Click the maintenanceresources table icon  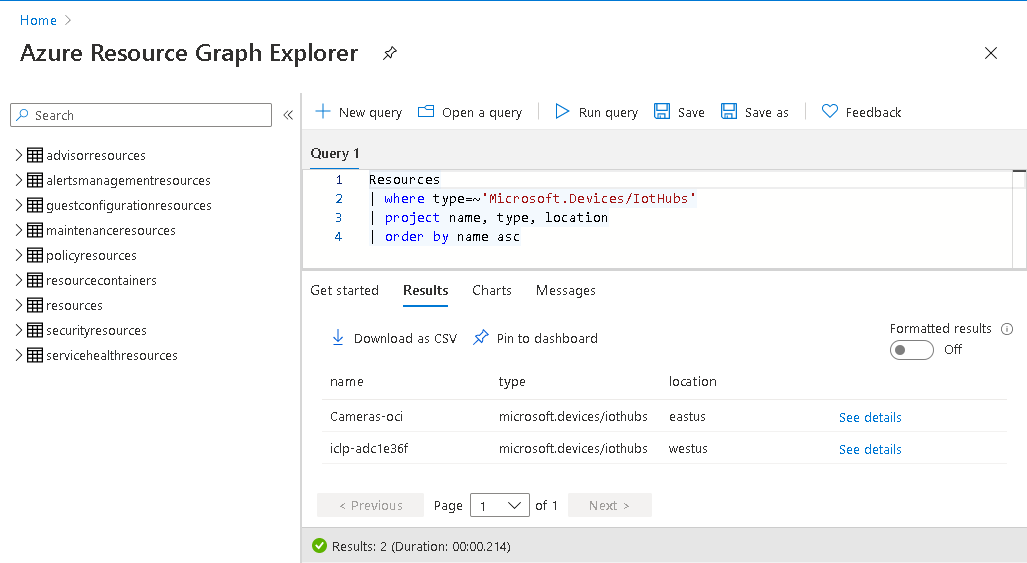(35, 230)
